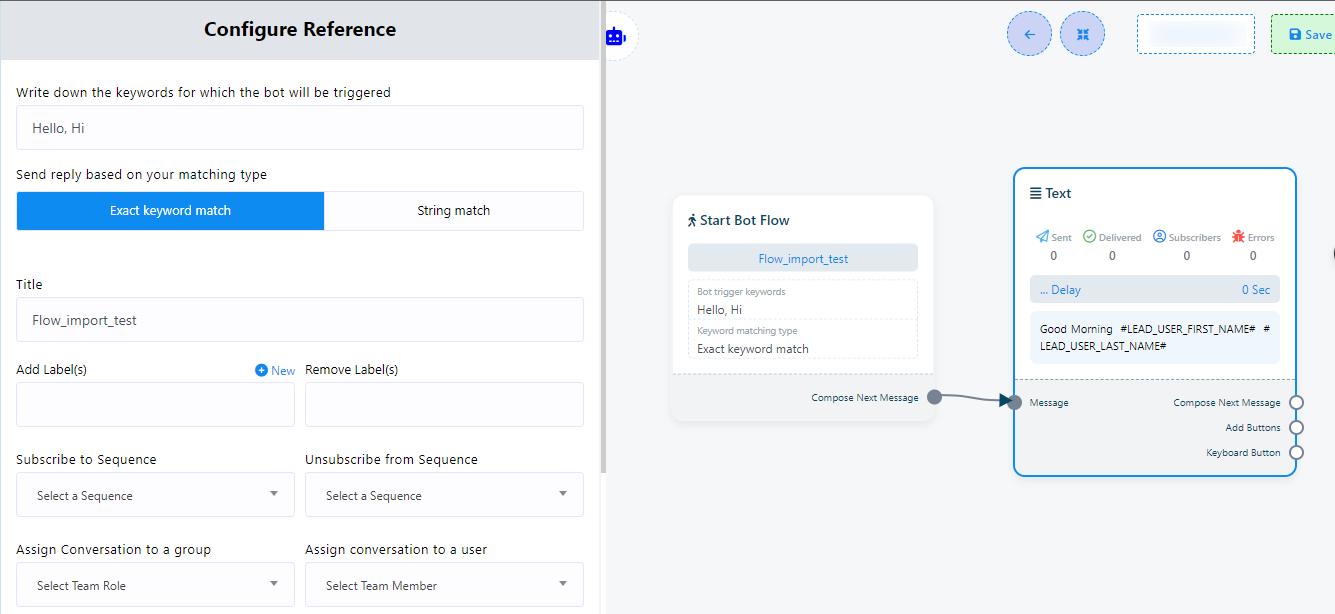Switch to String match option
Image resolution: width=1335 pixels, height=614 pixels.
click(x=453, y=211)
